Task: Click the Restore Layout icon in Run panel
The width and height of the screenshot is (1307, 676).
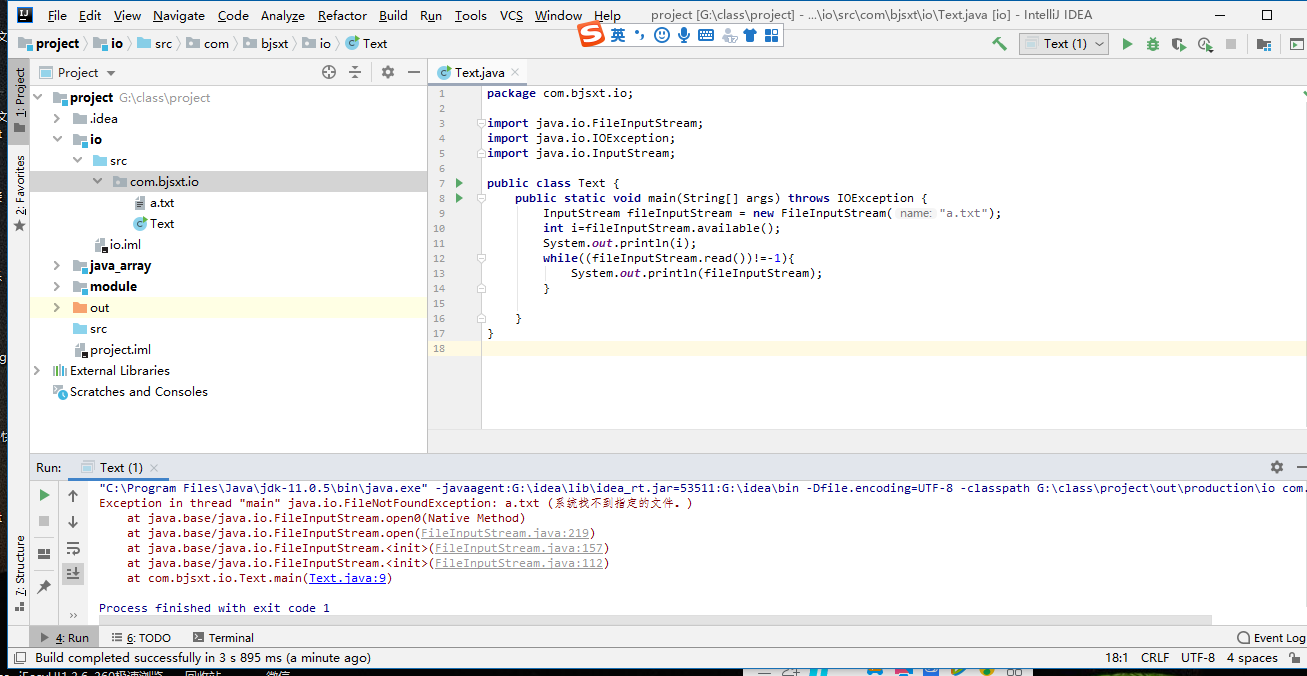Action: pos(44,554)
